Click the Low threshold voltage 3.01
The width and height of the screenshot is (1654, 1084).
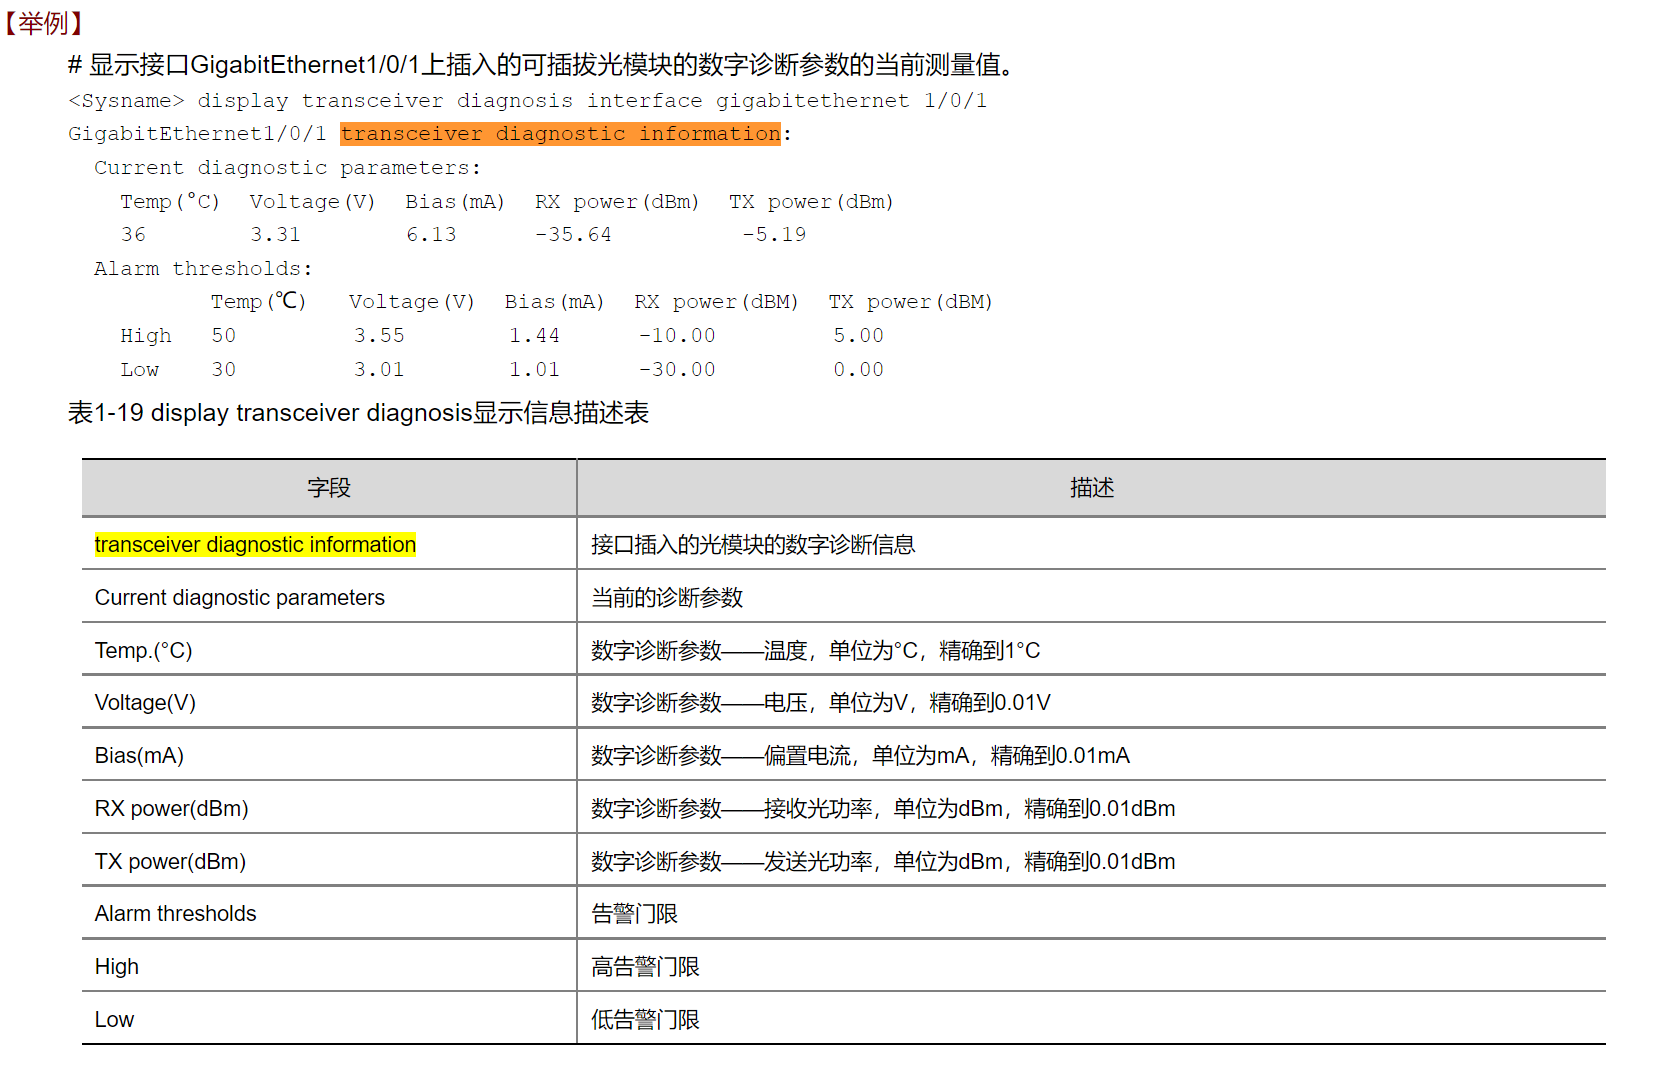[379, 370]
